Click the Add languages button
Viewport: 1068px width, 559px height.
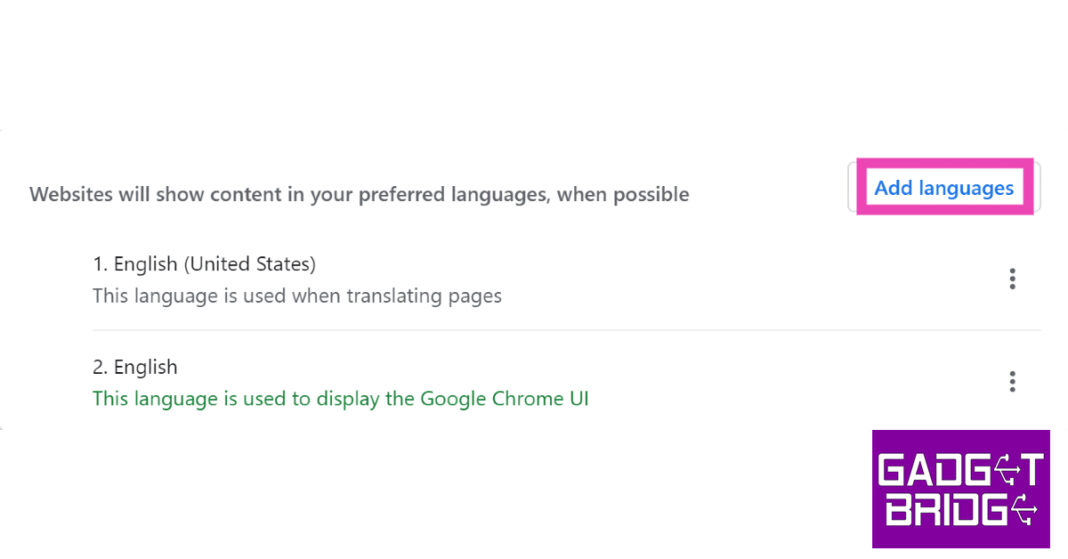click(943, 188)
